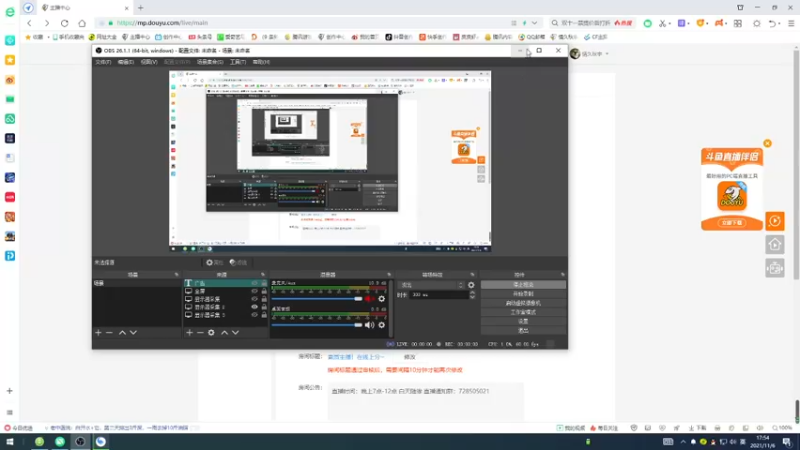Open the OBS 编辑(E) menu
The height and width of the screenshot is (450, 800).
click(126, 62)
